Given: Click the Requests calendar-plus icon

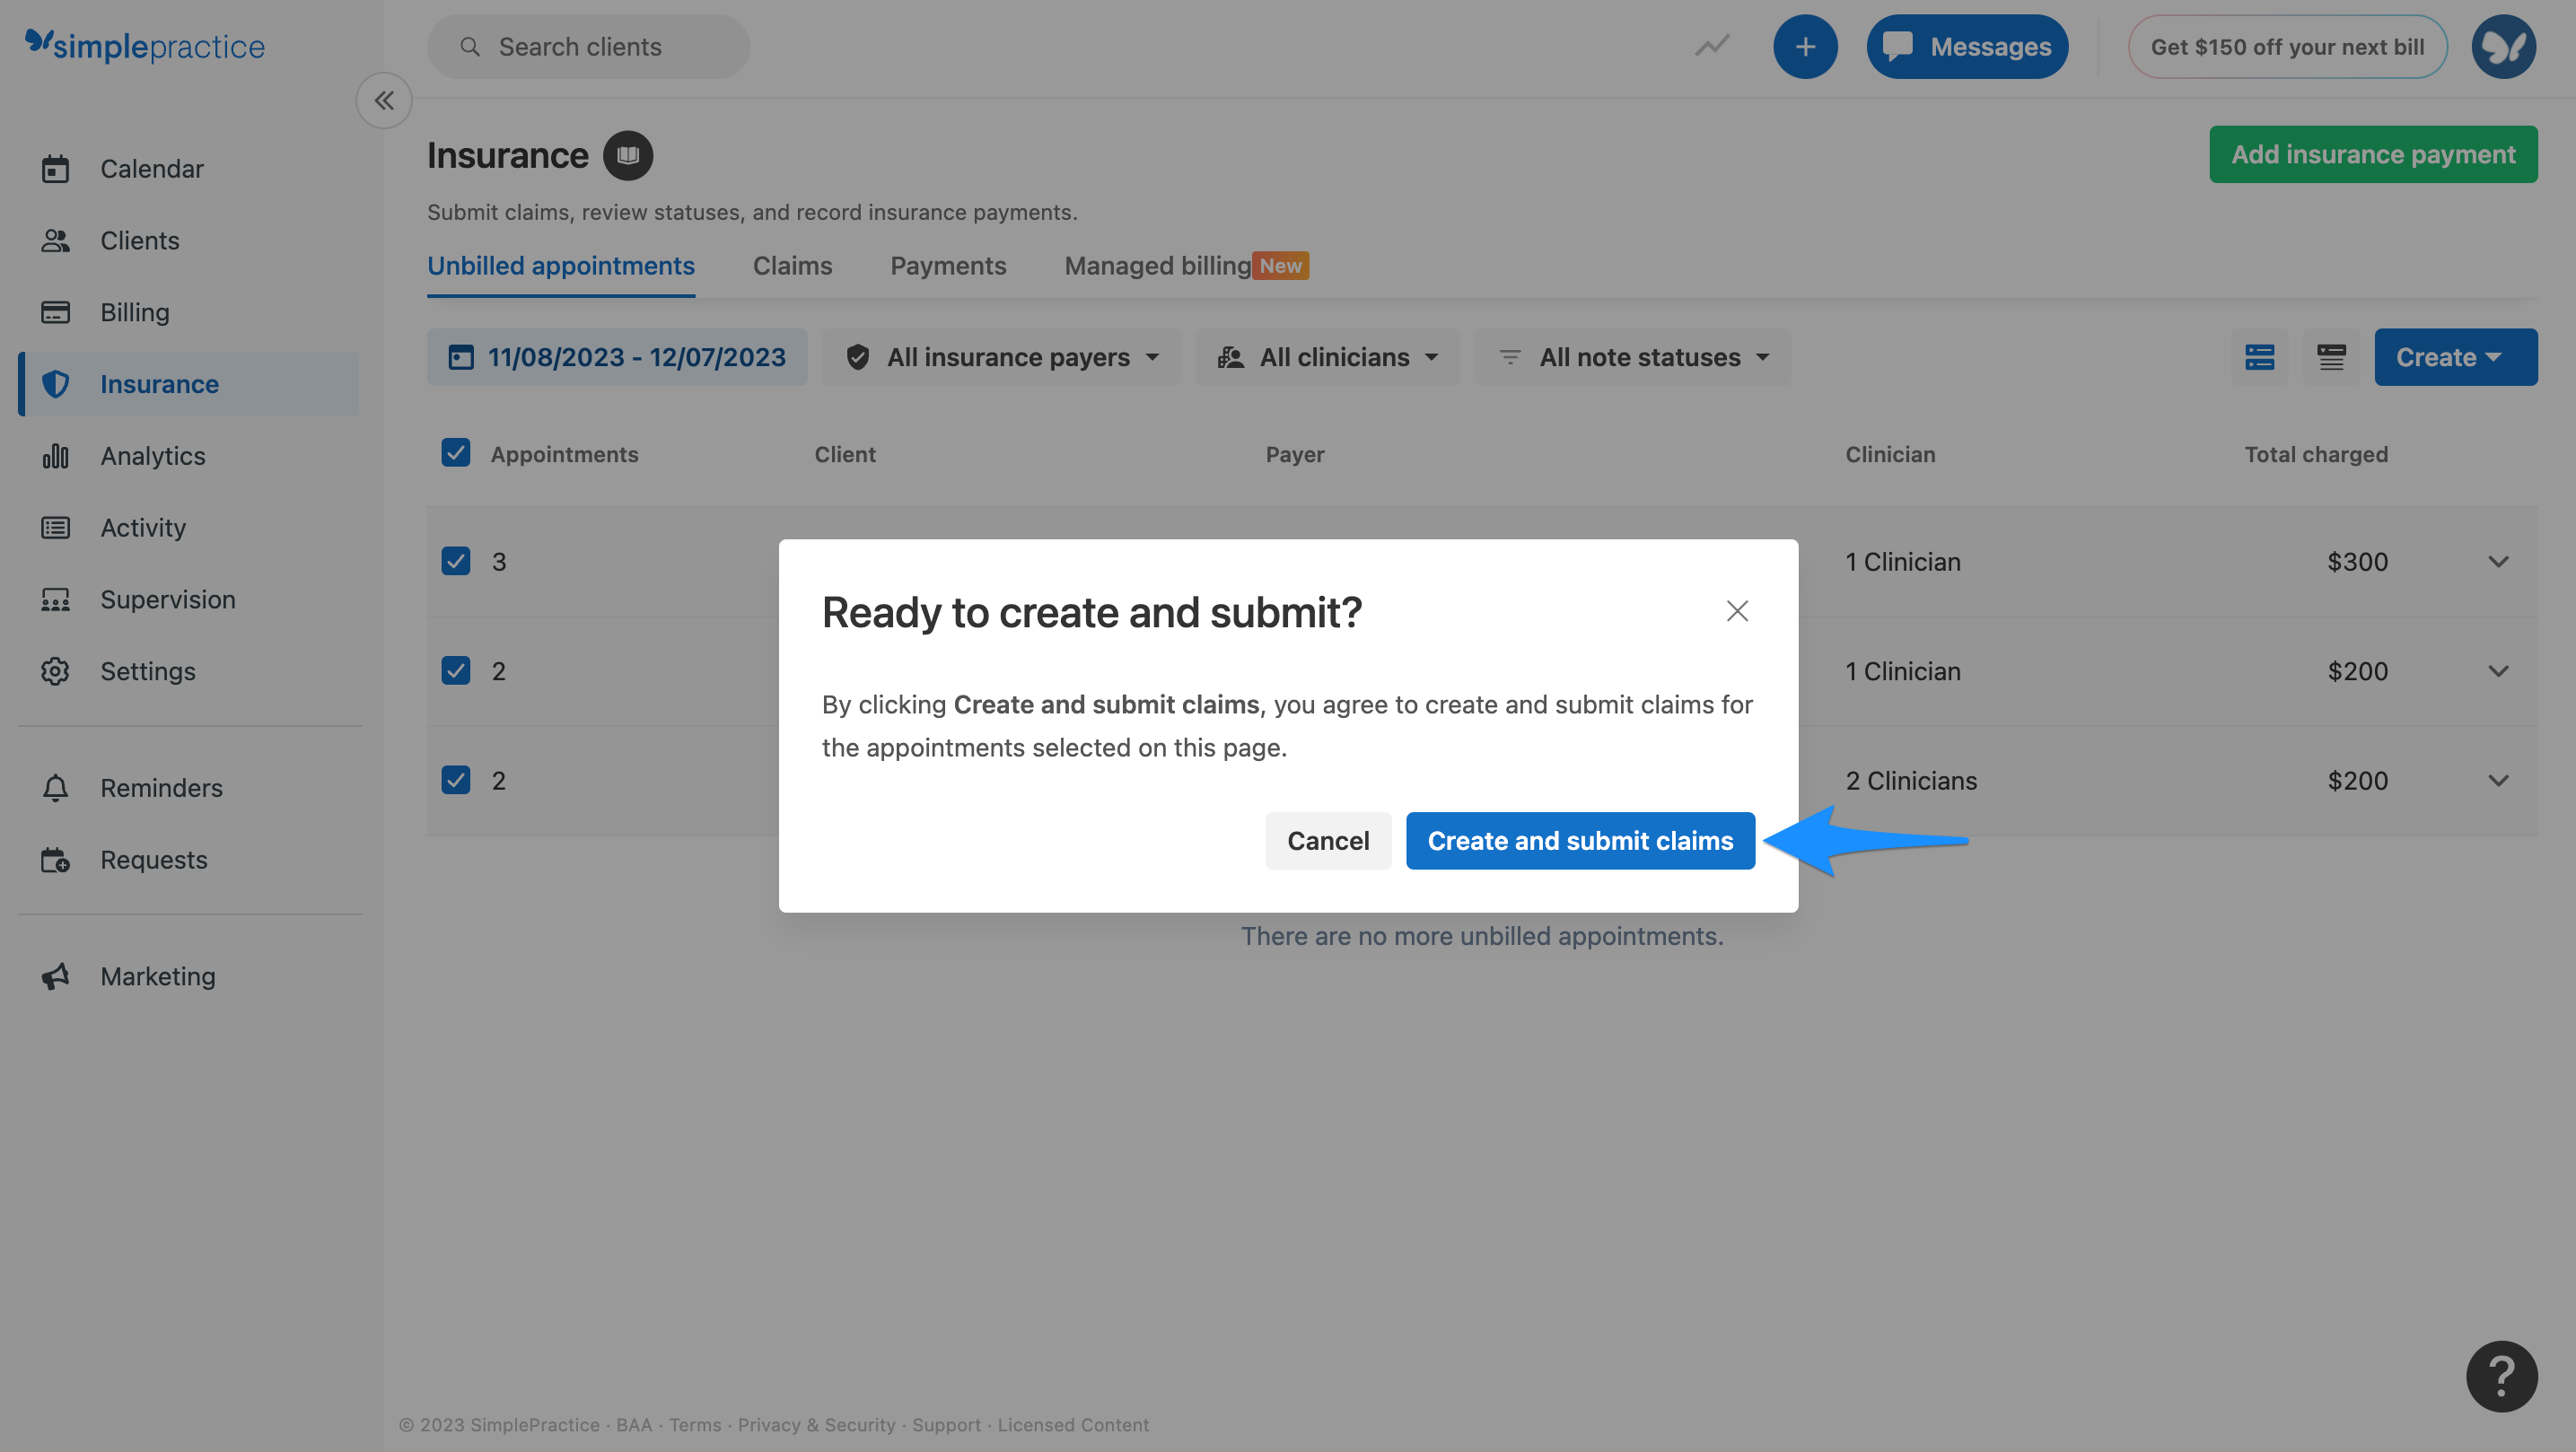Looking at the screenshot, I should (56, 860).
